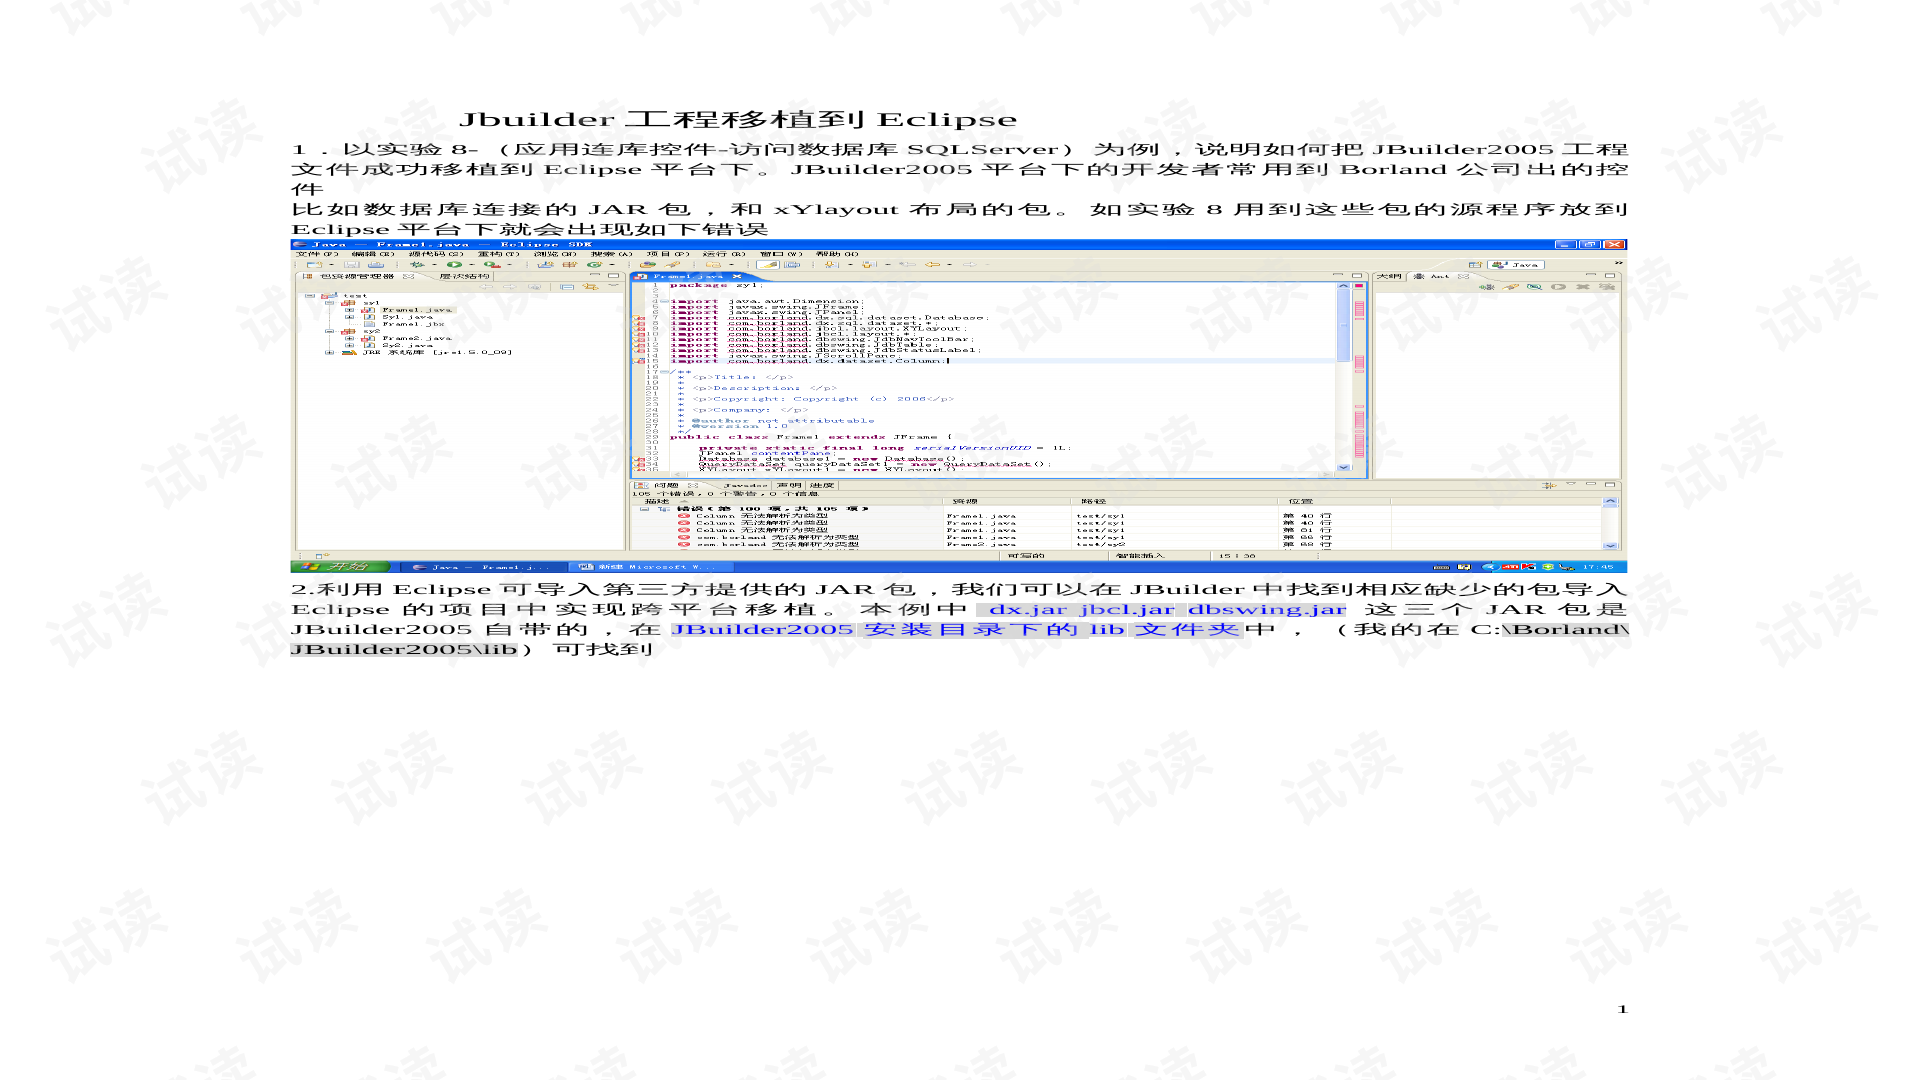Click the yellow Back navigation arrow in toolbar
1920x1080 pixels.
click(933, 264)
